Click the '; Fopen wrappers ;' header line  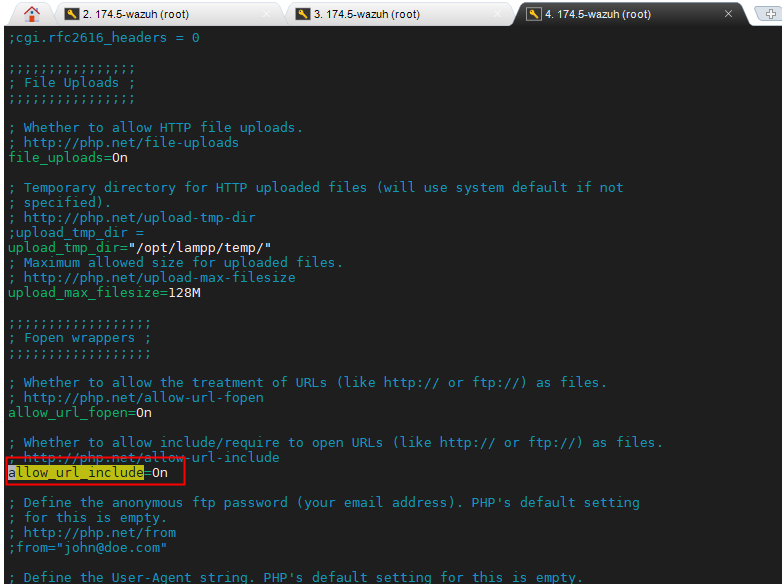pyautogui.click(x=80, y=338)
